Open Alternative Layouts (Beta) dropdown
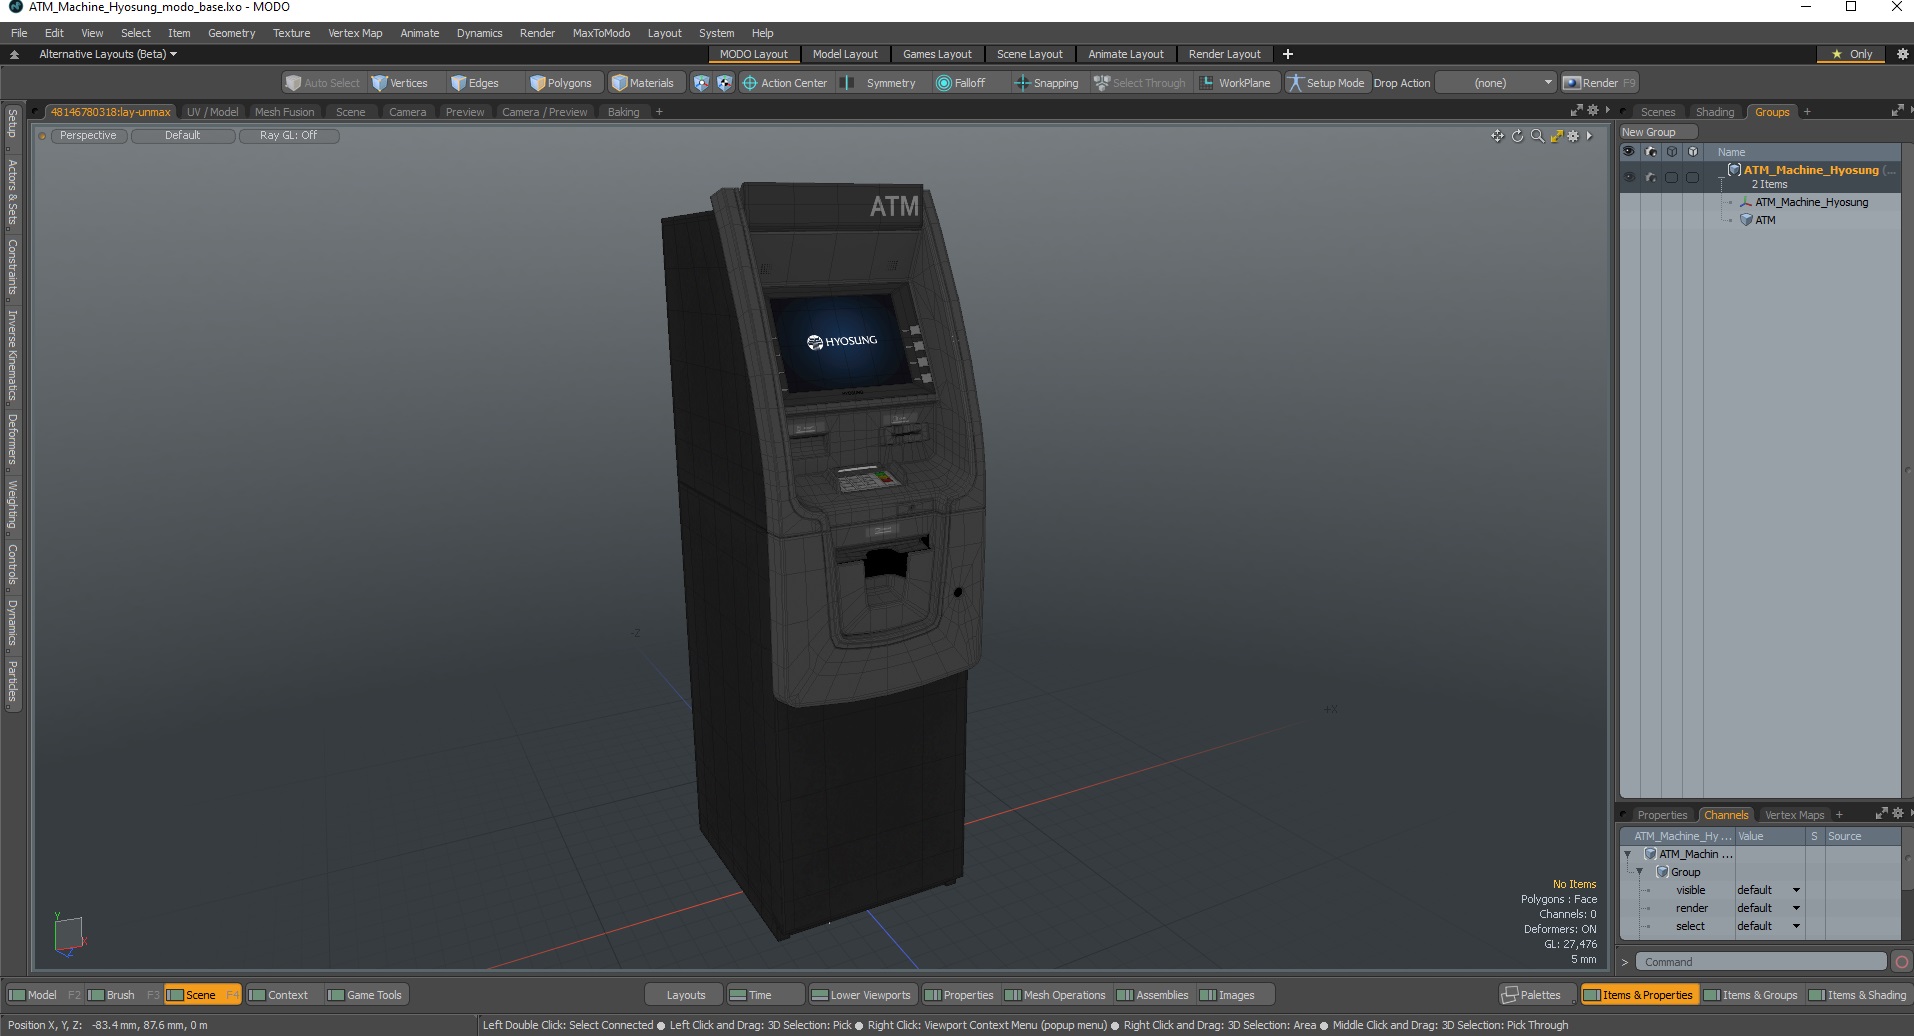This screenshot has width=1914, height=1036. click(107, 54)
